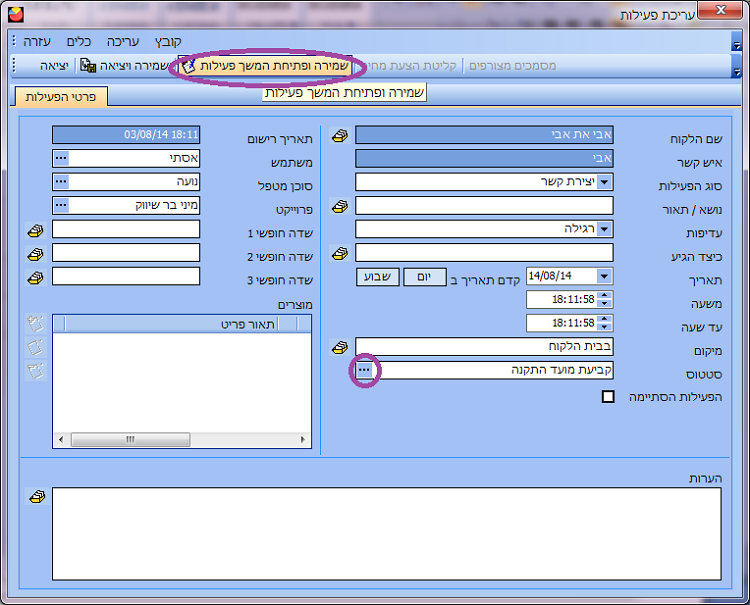Click the lookup icon beside שם הלקוח field
This screenshot has height=605, width=750.
coord(340,136)
